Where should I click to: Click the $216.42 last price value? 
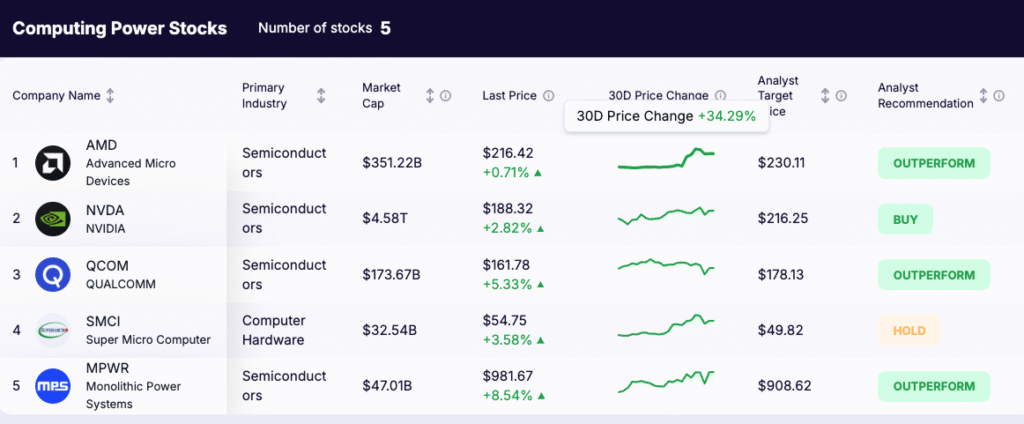coord(508,153)
